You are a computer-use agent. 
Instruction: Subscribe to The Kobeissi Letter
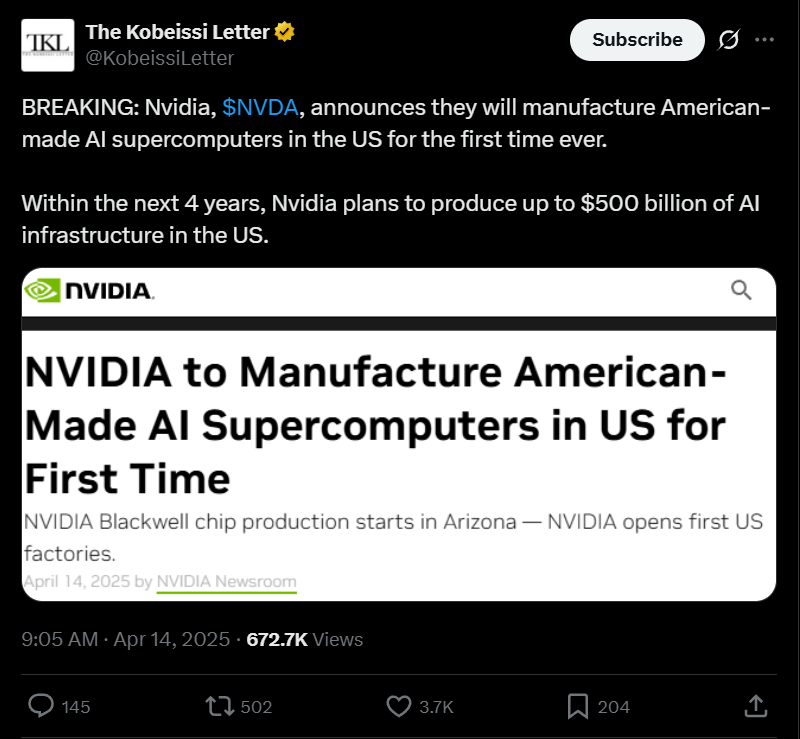coord(637,40)
